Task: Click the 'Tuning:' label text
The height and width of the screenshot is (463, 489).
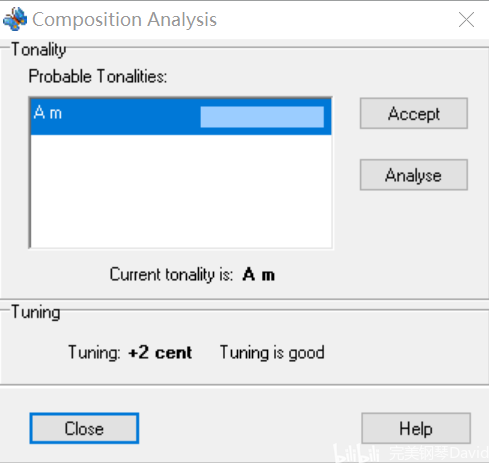Action: [x=94, y=352]
